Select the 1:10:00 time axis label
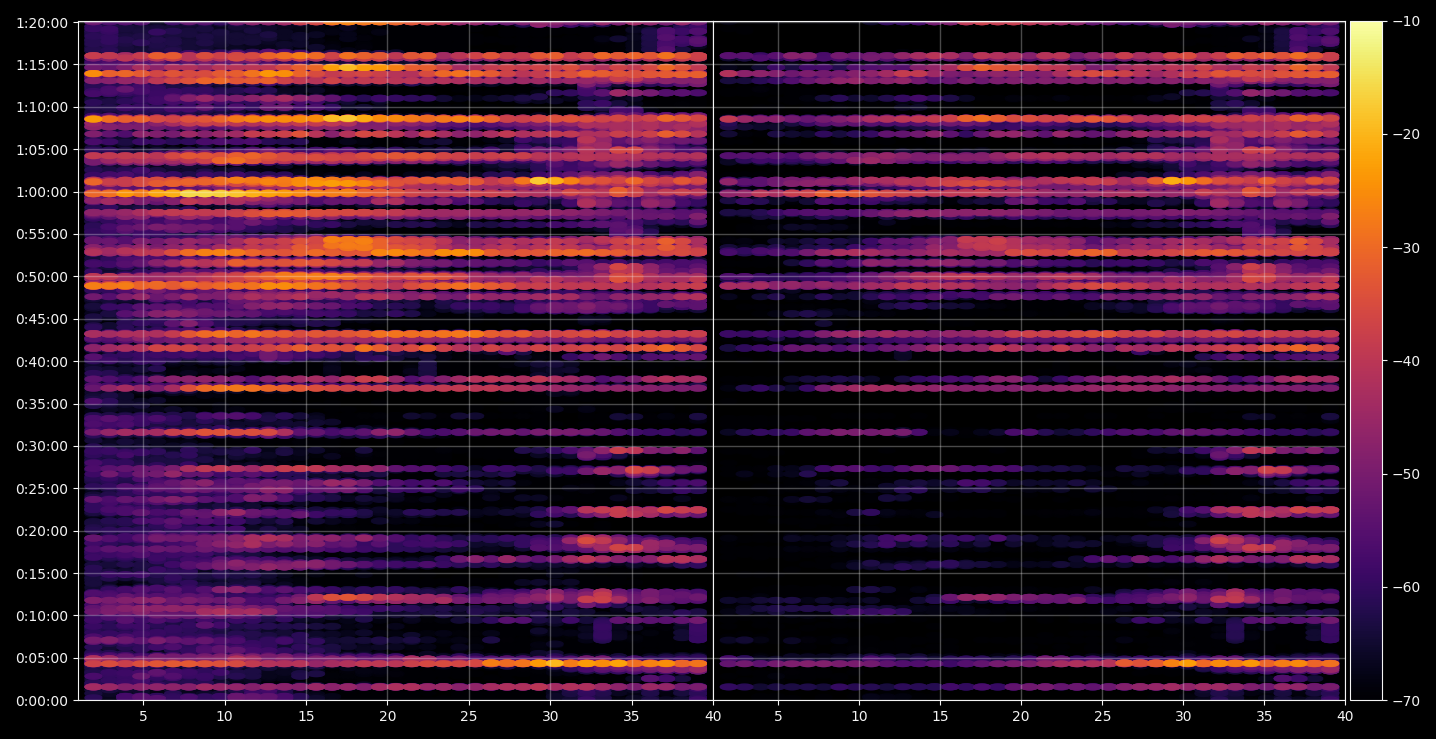The image size is (1436, 739). [42, 107]
